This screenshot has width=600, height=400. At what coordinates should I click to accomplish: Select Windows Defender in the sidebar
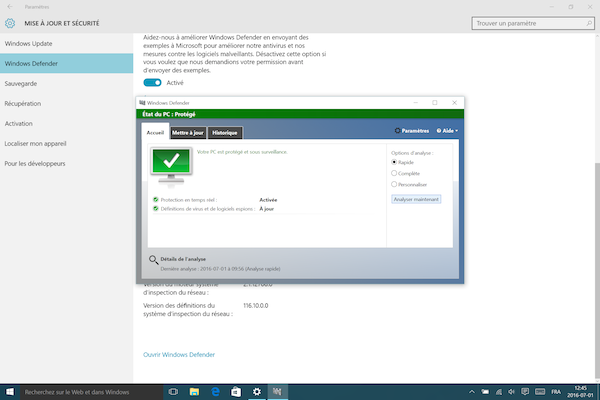point(67,64)
